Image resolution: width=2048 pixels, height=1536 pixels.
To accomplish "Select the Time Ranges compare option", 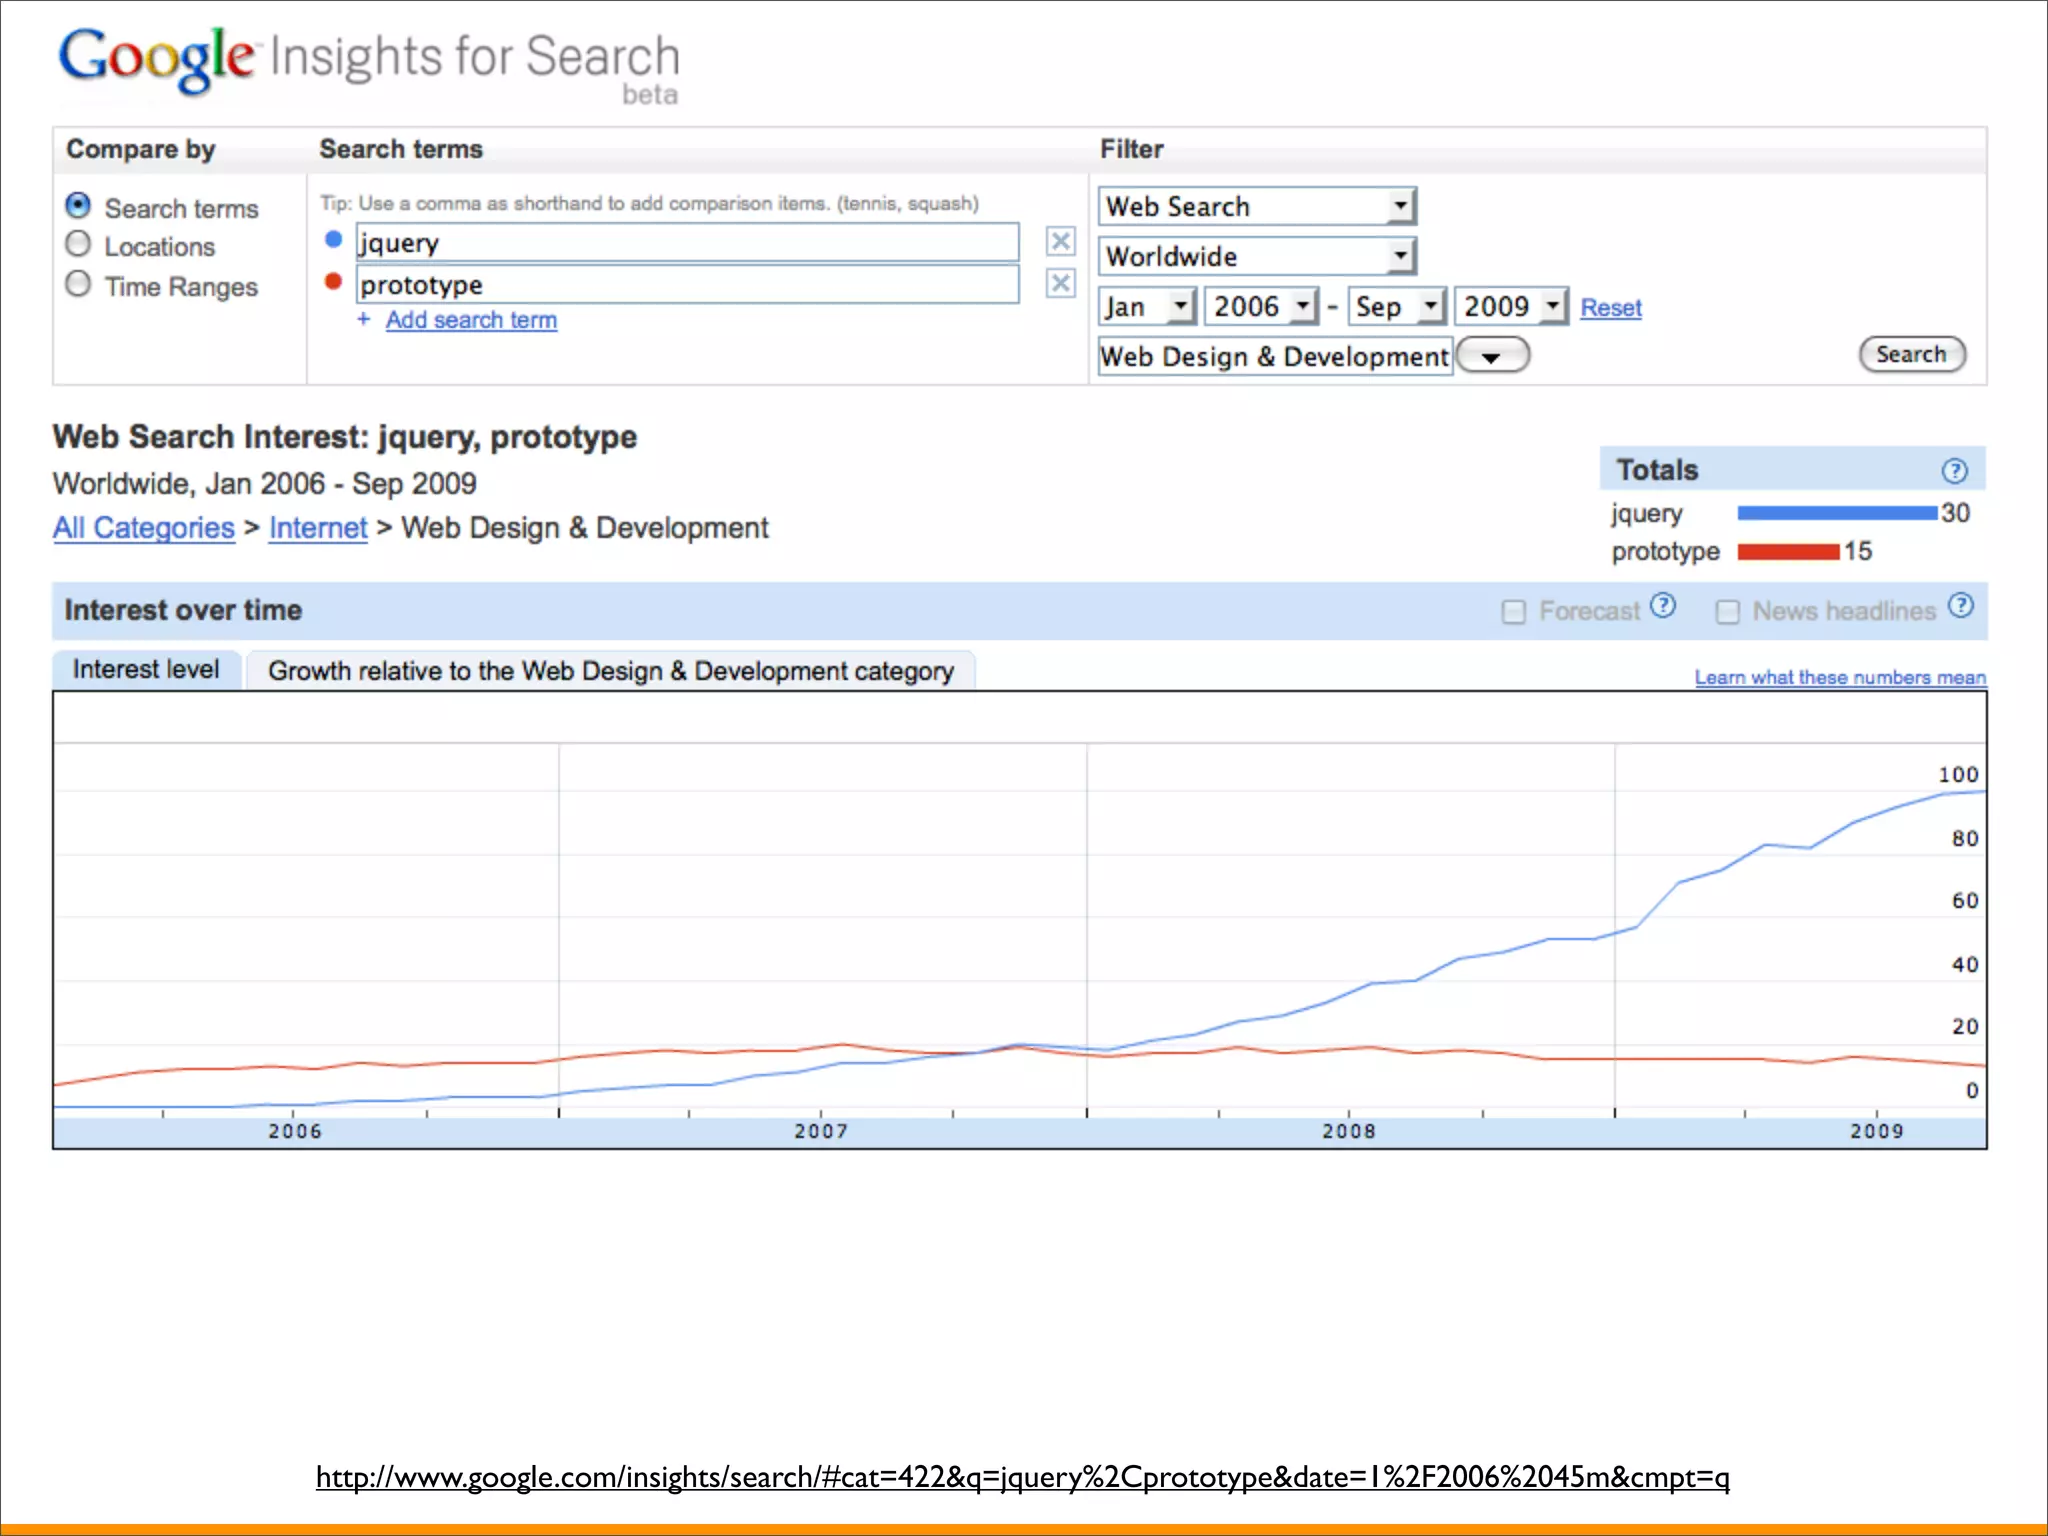I will tap(78, 284).
